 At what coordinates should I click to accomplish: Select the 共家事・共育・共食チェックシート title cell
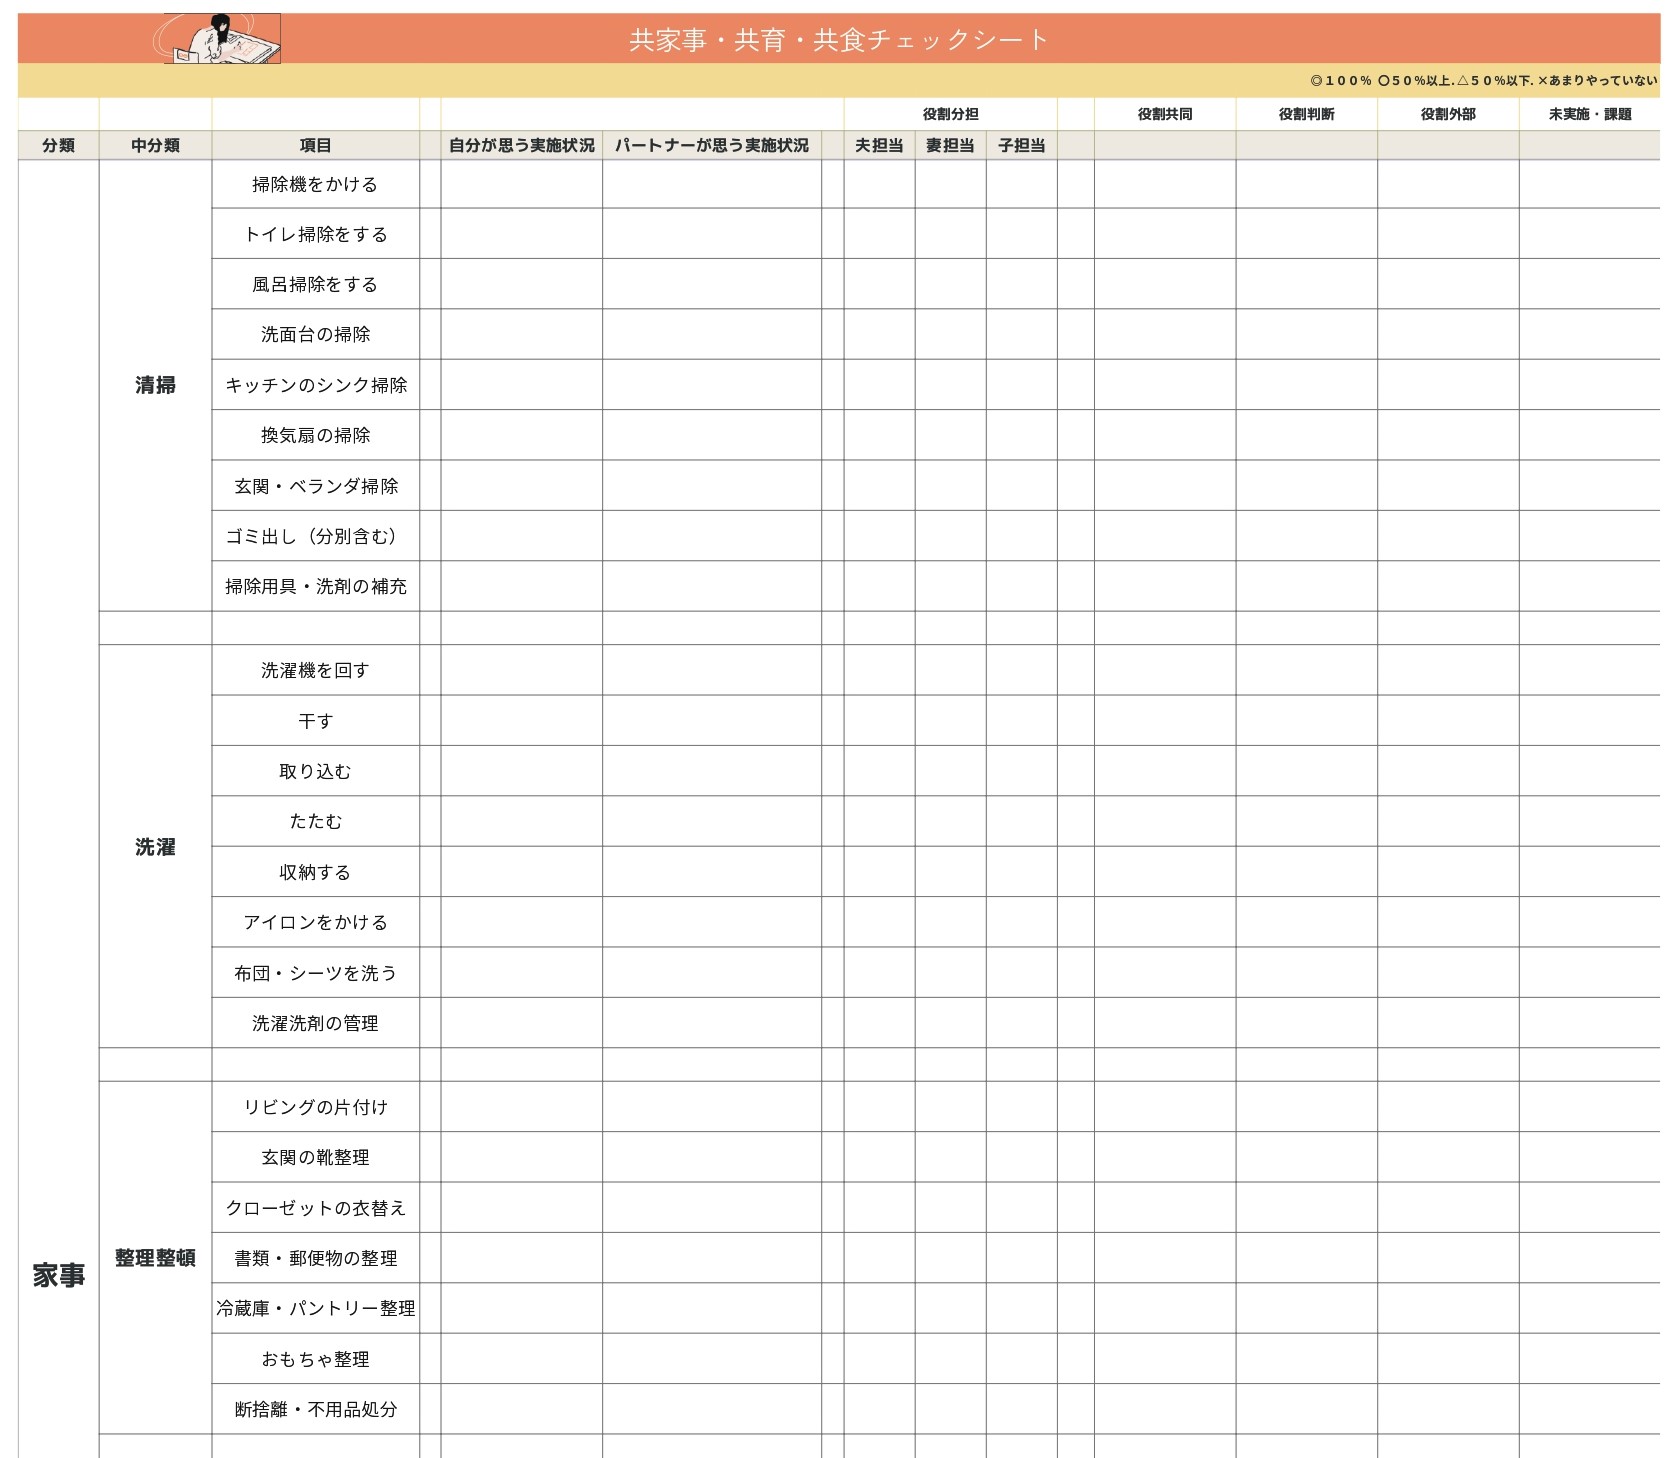pos(838,40)
